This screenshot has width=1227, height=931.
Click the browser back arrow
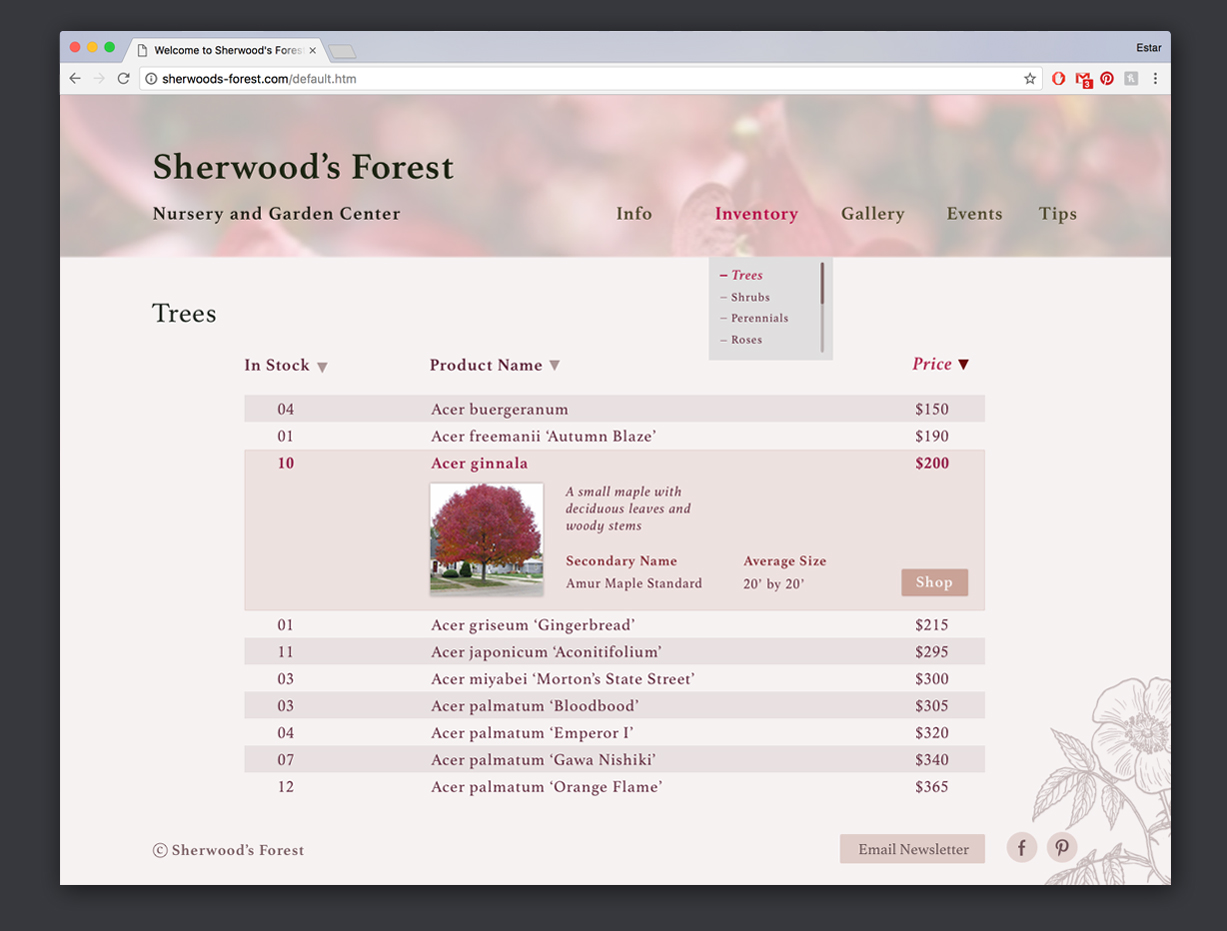coord(75,79)
